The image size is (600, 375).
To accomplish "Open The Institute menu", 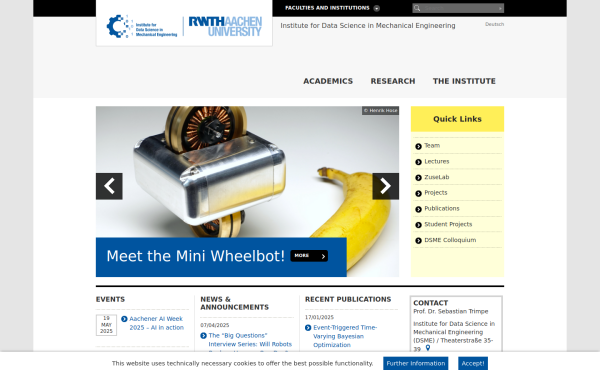I will click(x=464, y=81).
